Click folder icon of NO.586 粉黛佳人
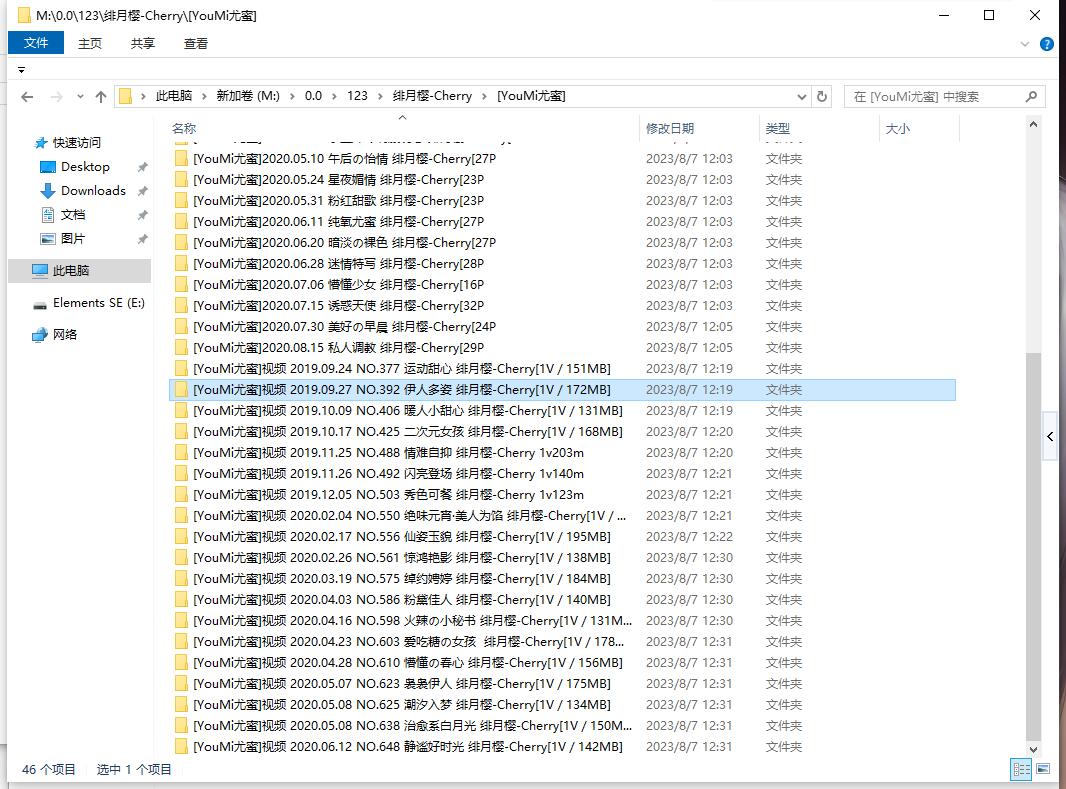This screenshot has width=1066, height=789. pyautogui.click(x=181, y=599)
